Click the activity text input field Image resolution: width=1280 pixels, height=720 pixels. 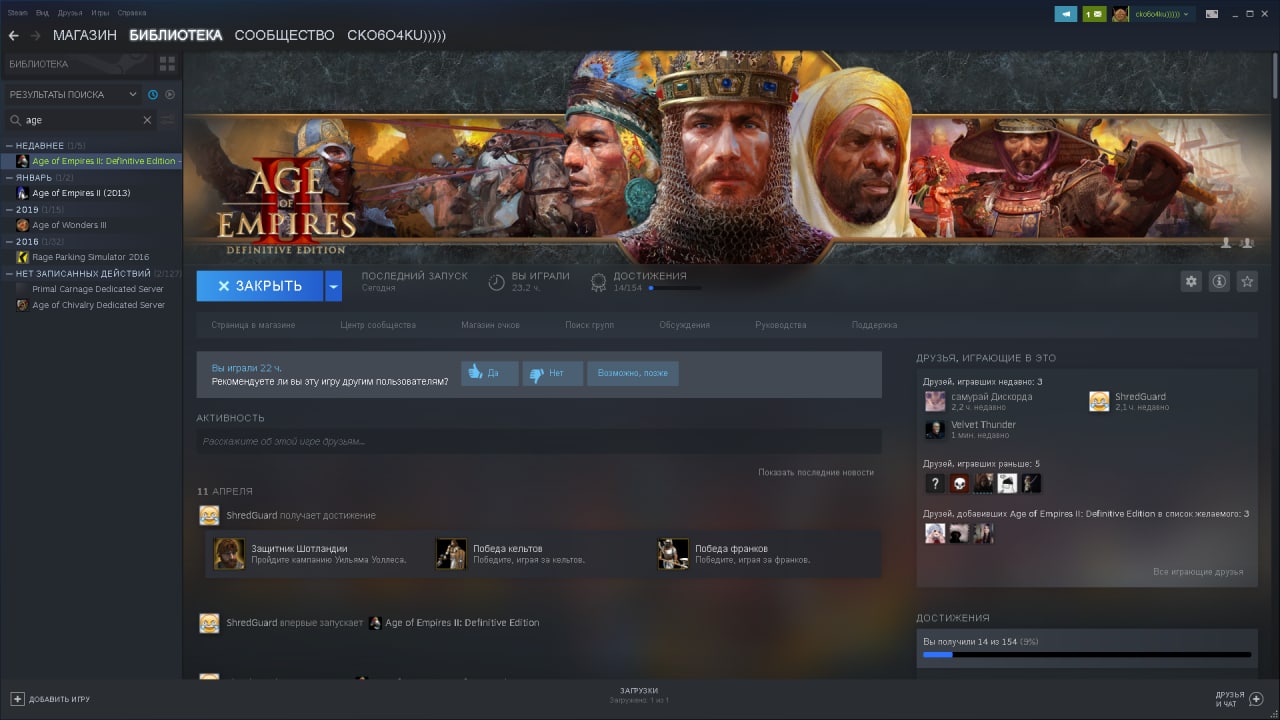coord(539,441)
